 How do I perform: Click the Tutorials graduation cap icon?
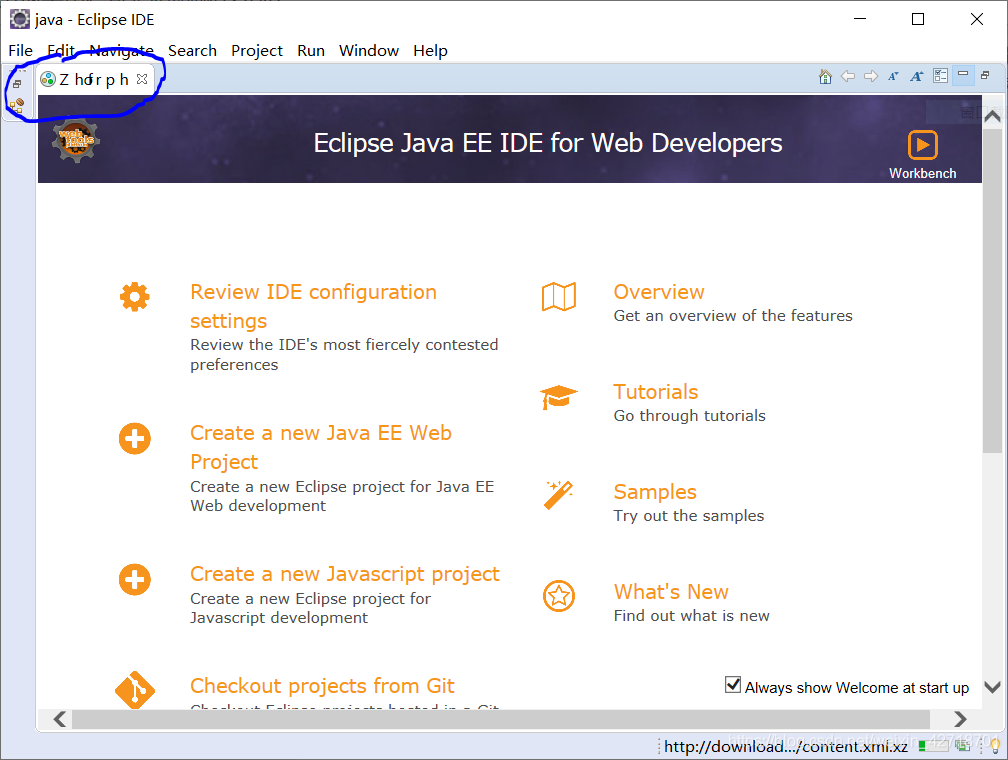[x=559, y=397]
